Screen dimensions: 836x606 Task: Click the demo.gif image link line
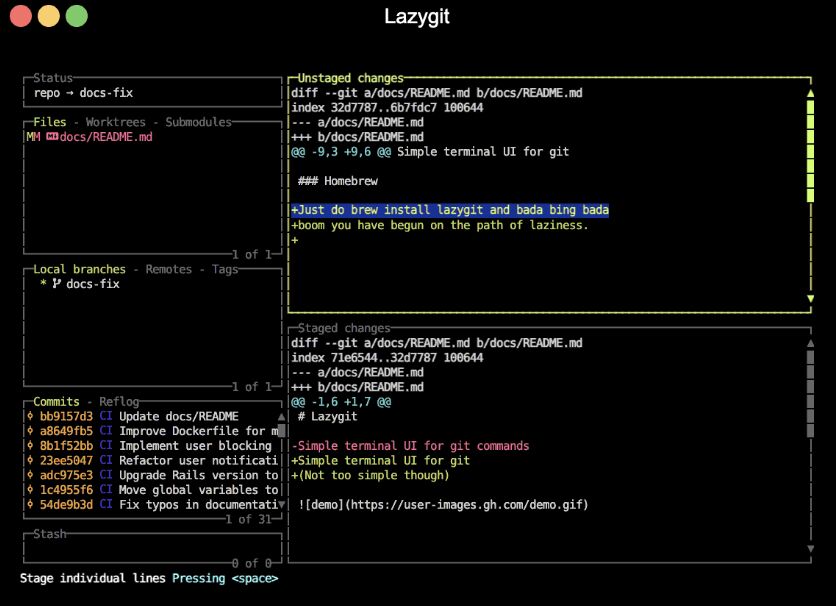point(443,504)
